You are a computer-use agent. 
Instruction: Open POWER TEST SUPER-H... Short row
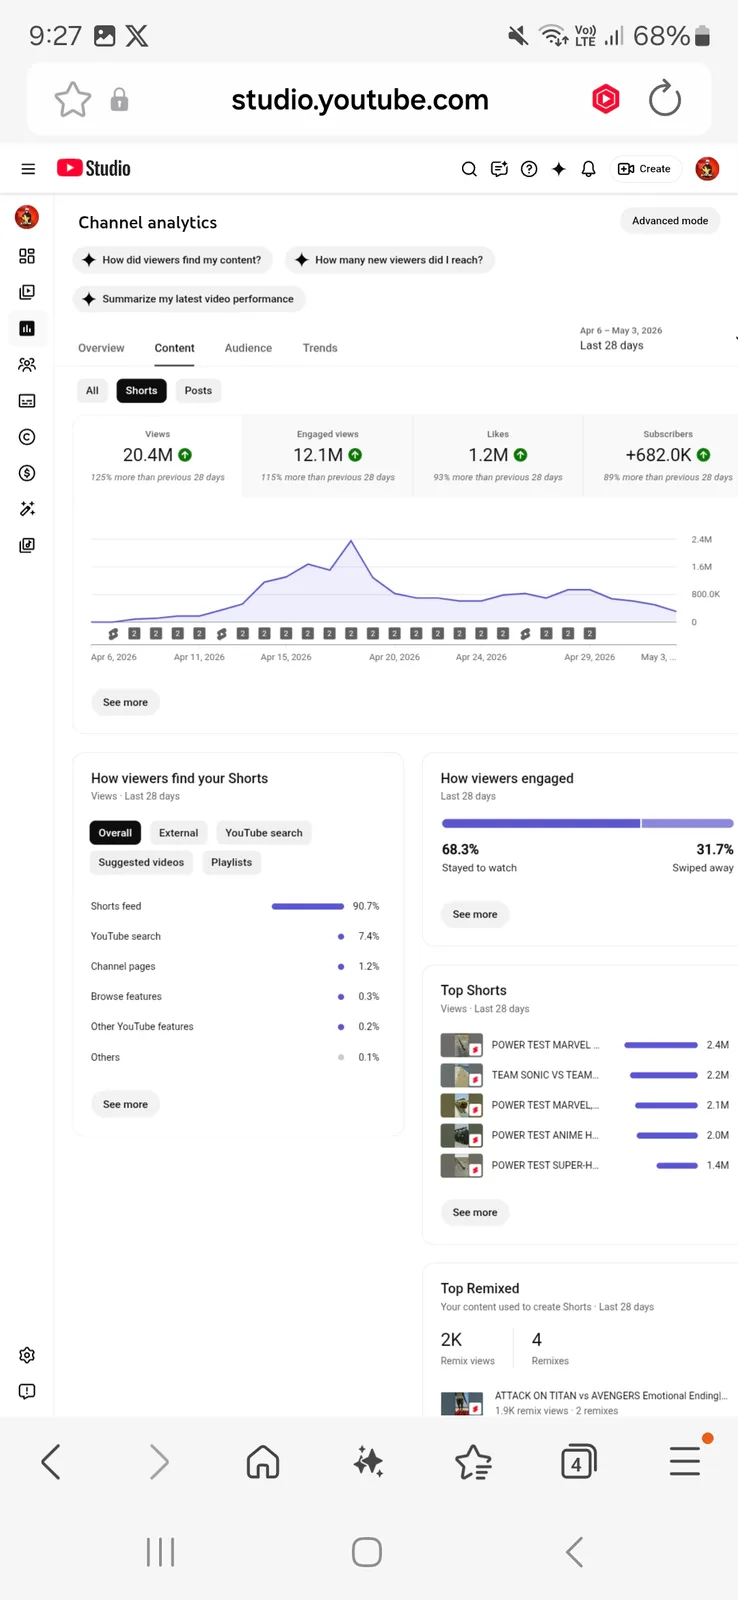pyautogui.click(x=585, y=1165)
